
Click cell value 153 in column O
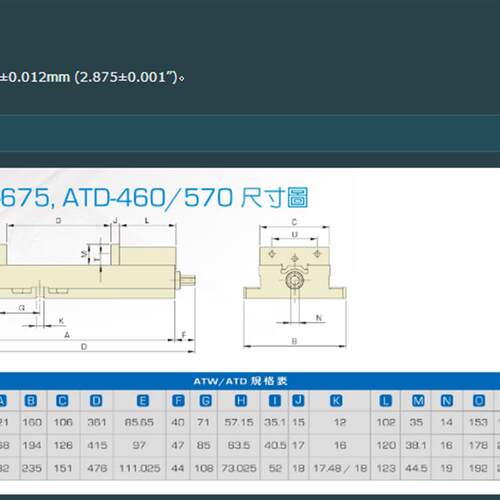(x=478, y=423)
